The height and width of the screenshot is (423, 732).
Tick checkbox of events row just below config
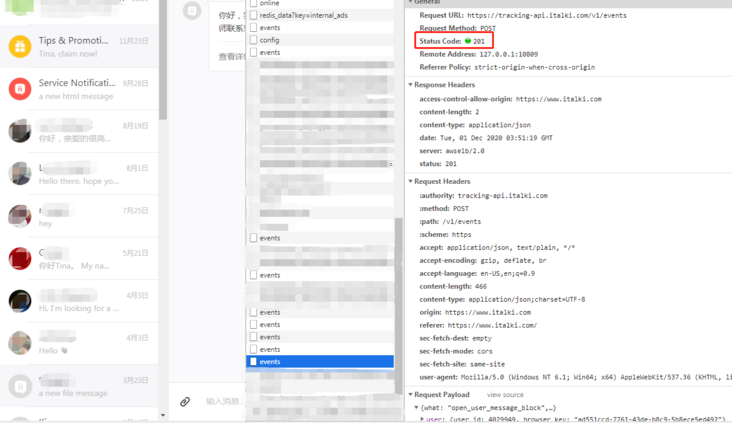pos(253,52)
